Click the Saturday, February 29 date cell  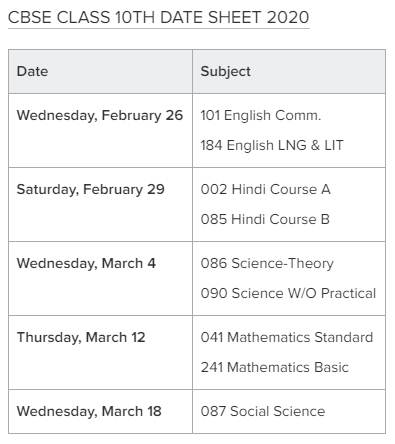click(100, 205)
